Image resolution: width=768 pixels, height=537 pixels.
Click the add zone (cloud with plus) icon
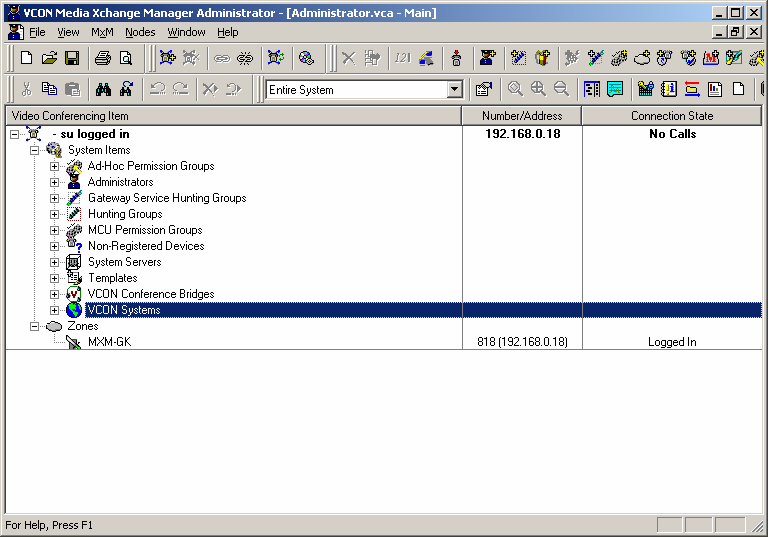coord(642,58)
